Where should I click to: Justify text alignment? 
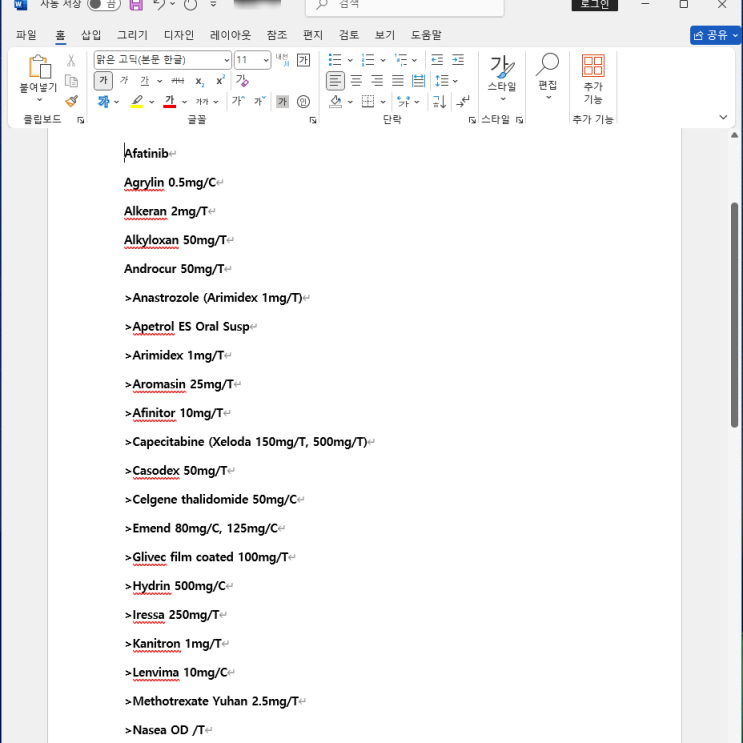pyautogui.click(x=398, y=81)
